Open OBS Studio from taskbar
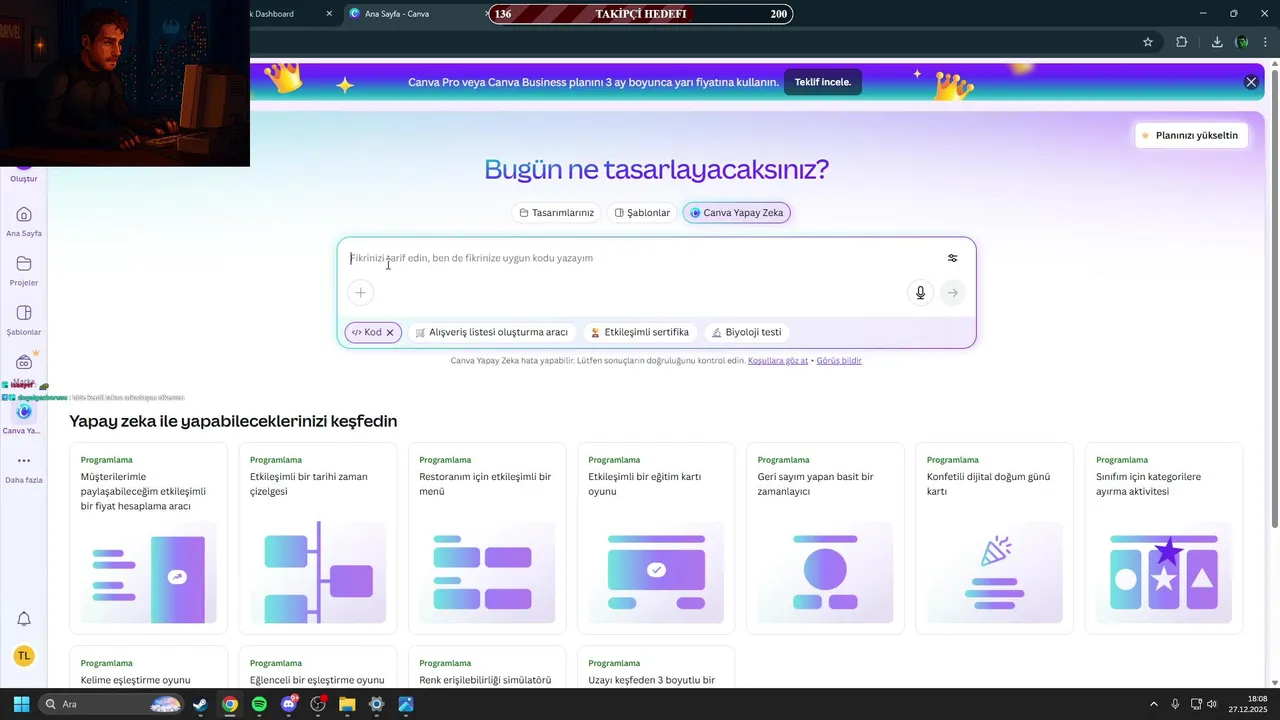 click(318, 704)
